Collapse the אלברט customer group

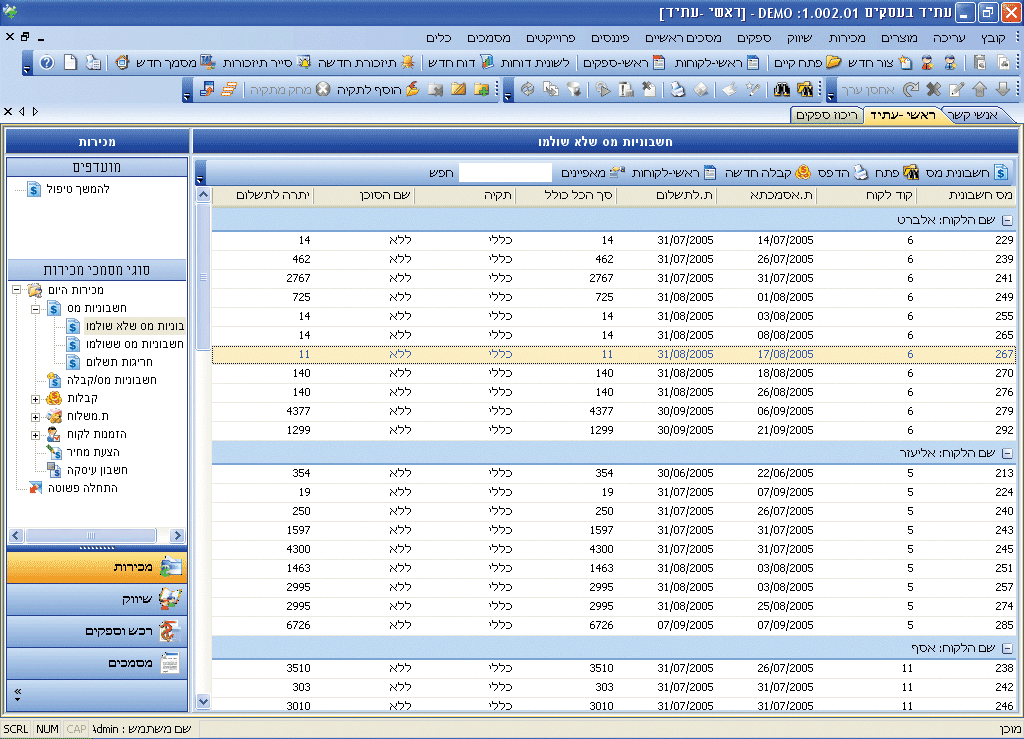pos(1007,221)
